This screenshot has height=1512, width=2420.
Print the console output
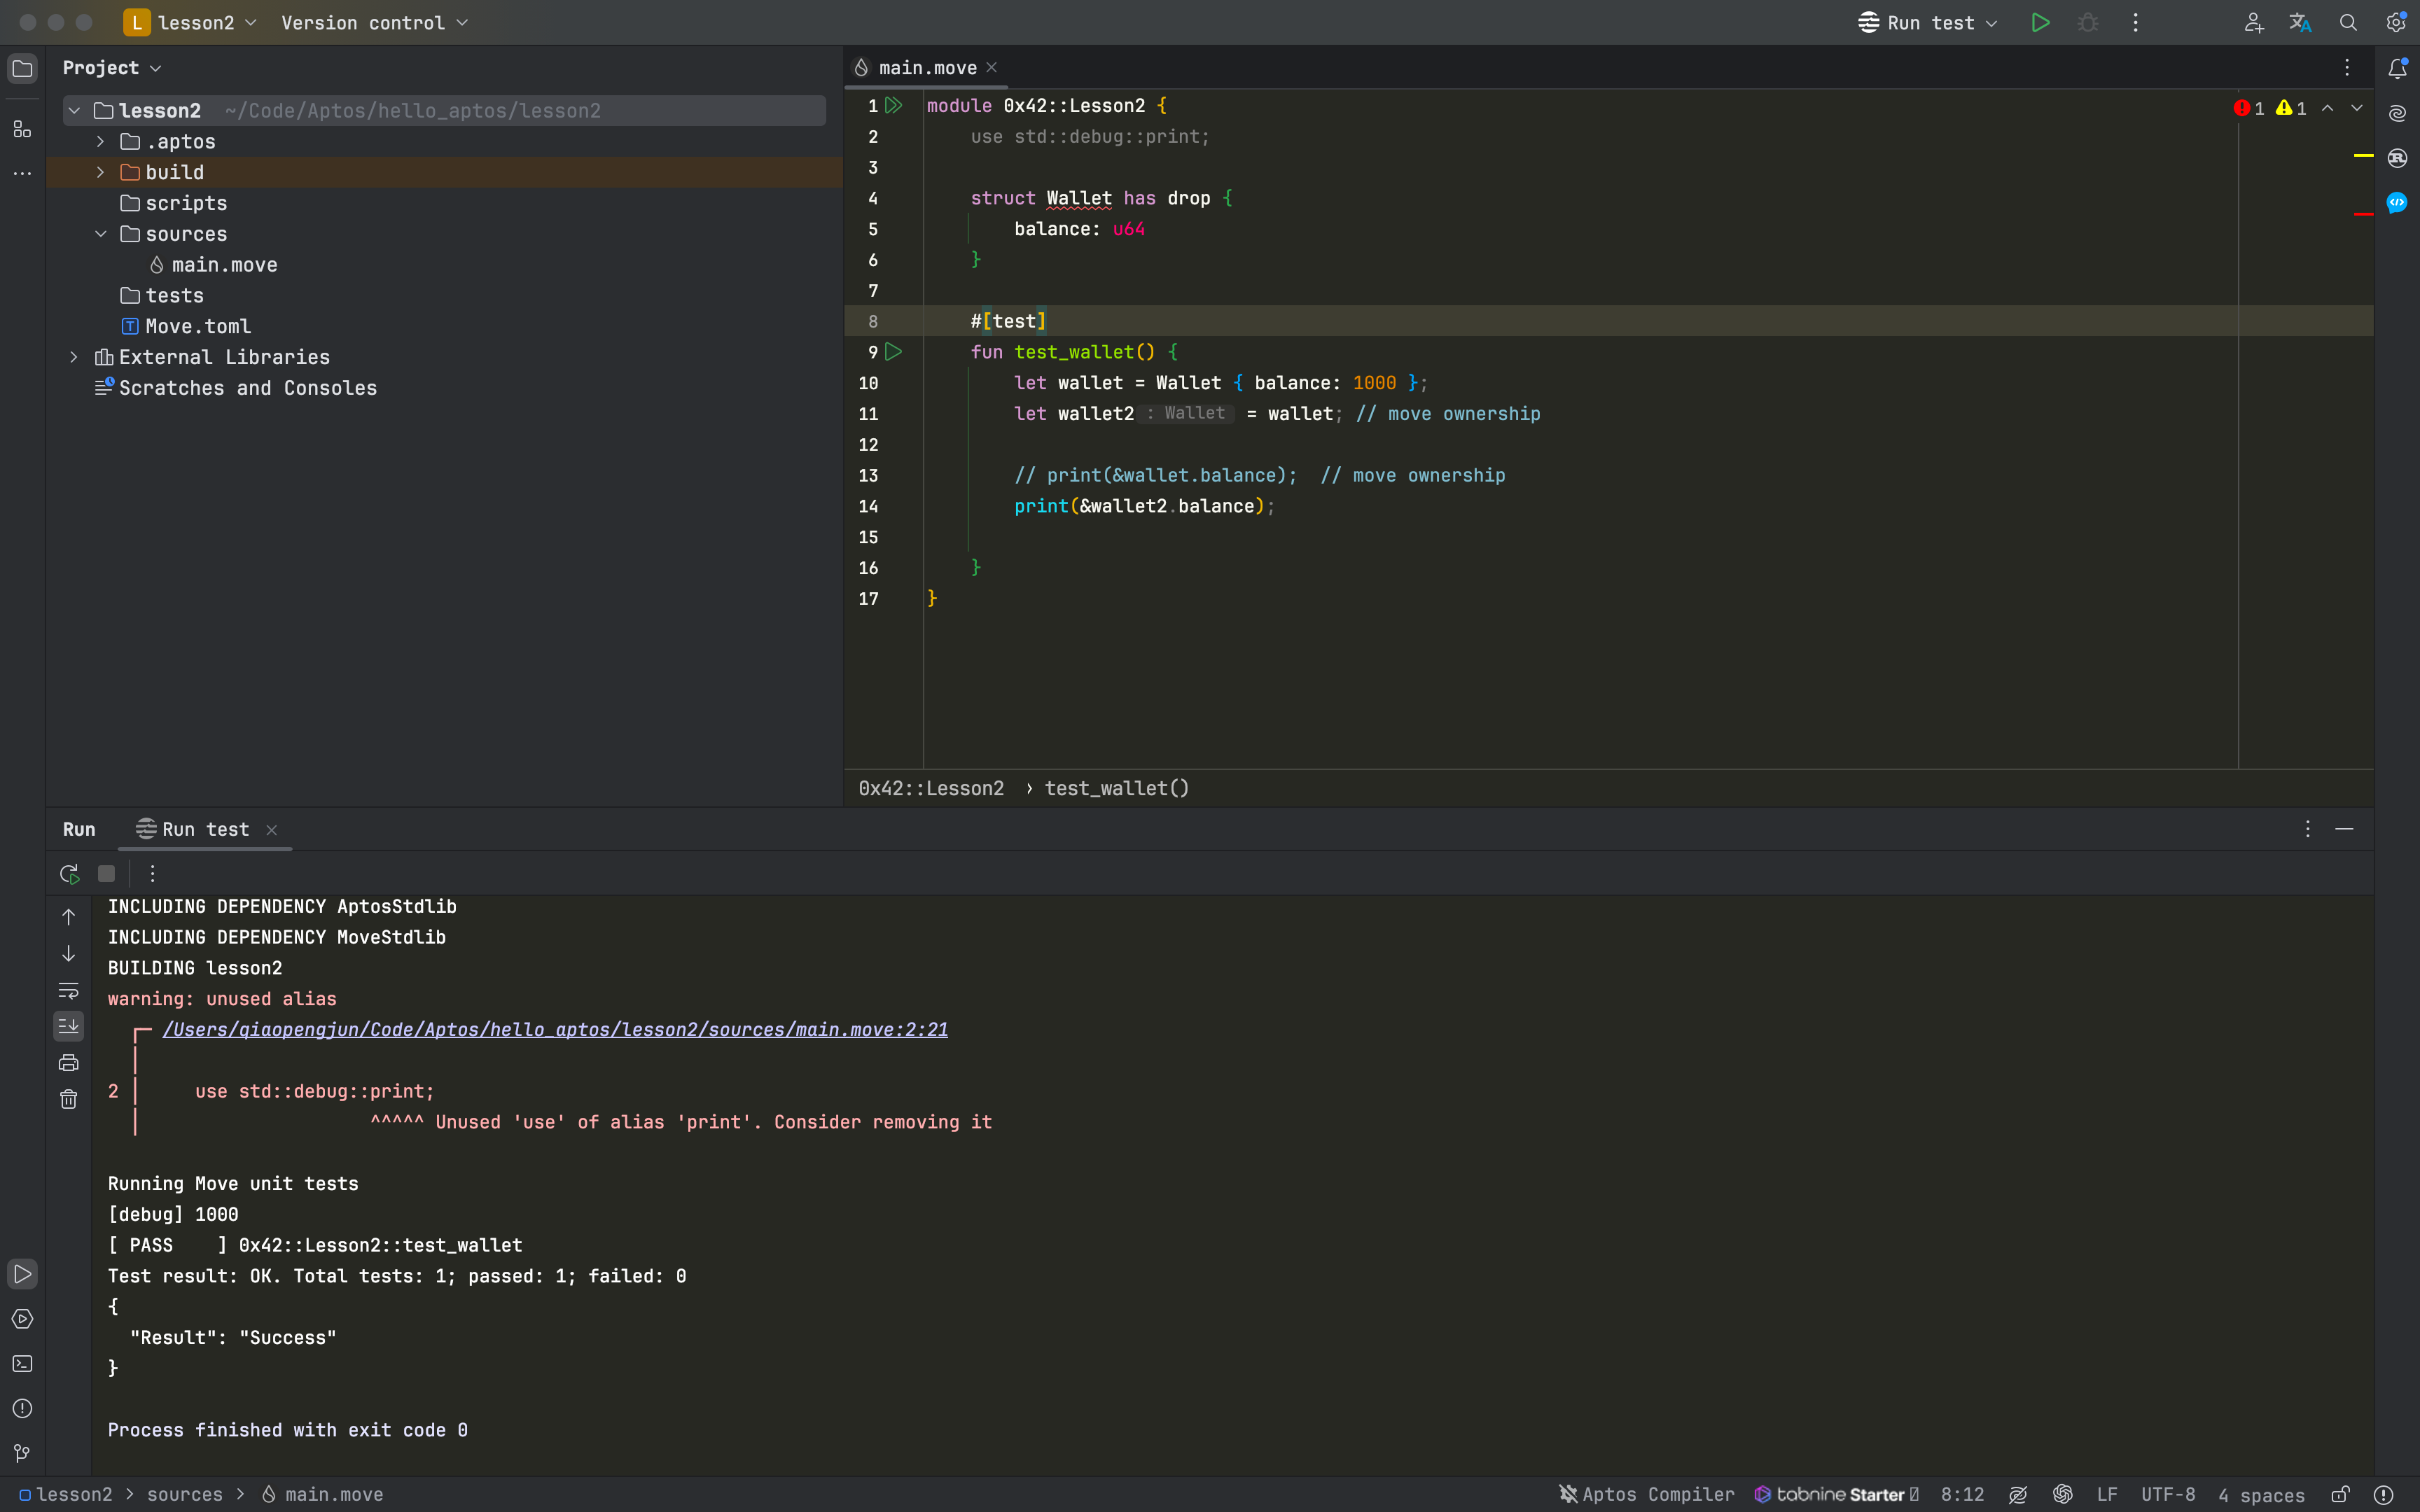click(68, 1062)
